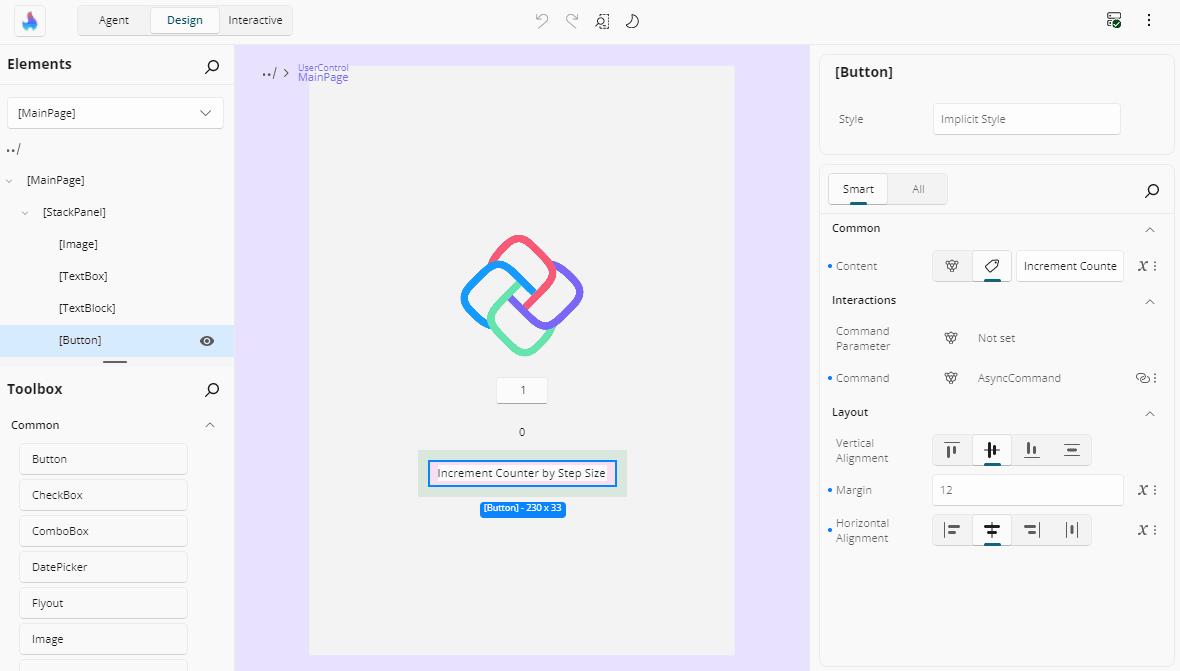
Task: Search properties using the magnifier beside Smart/All tabs
Action: (x=1152, y=190)
